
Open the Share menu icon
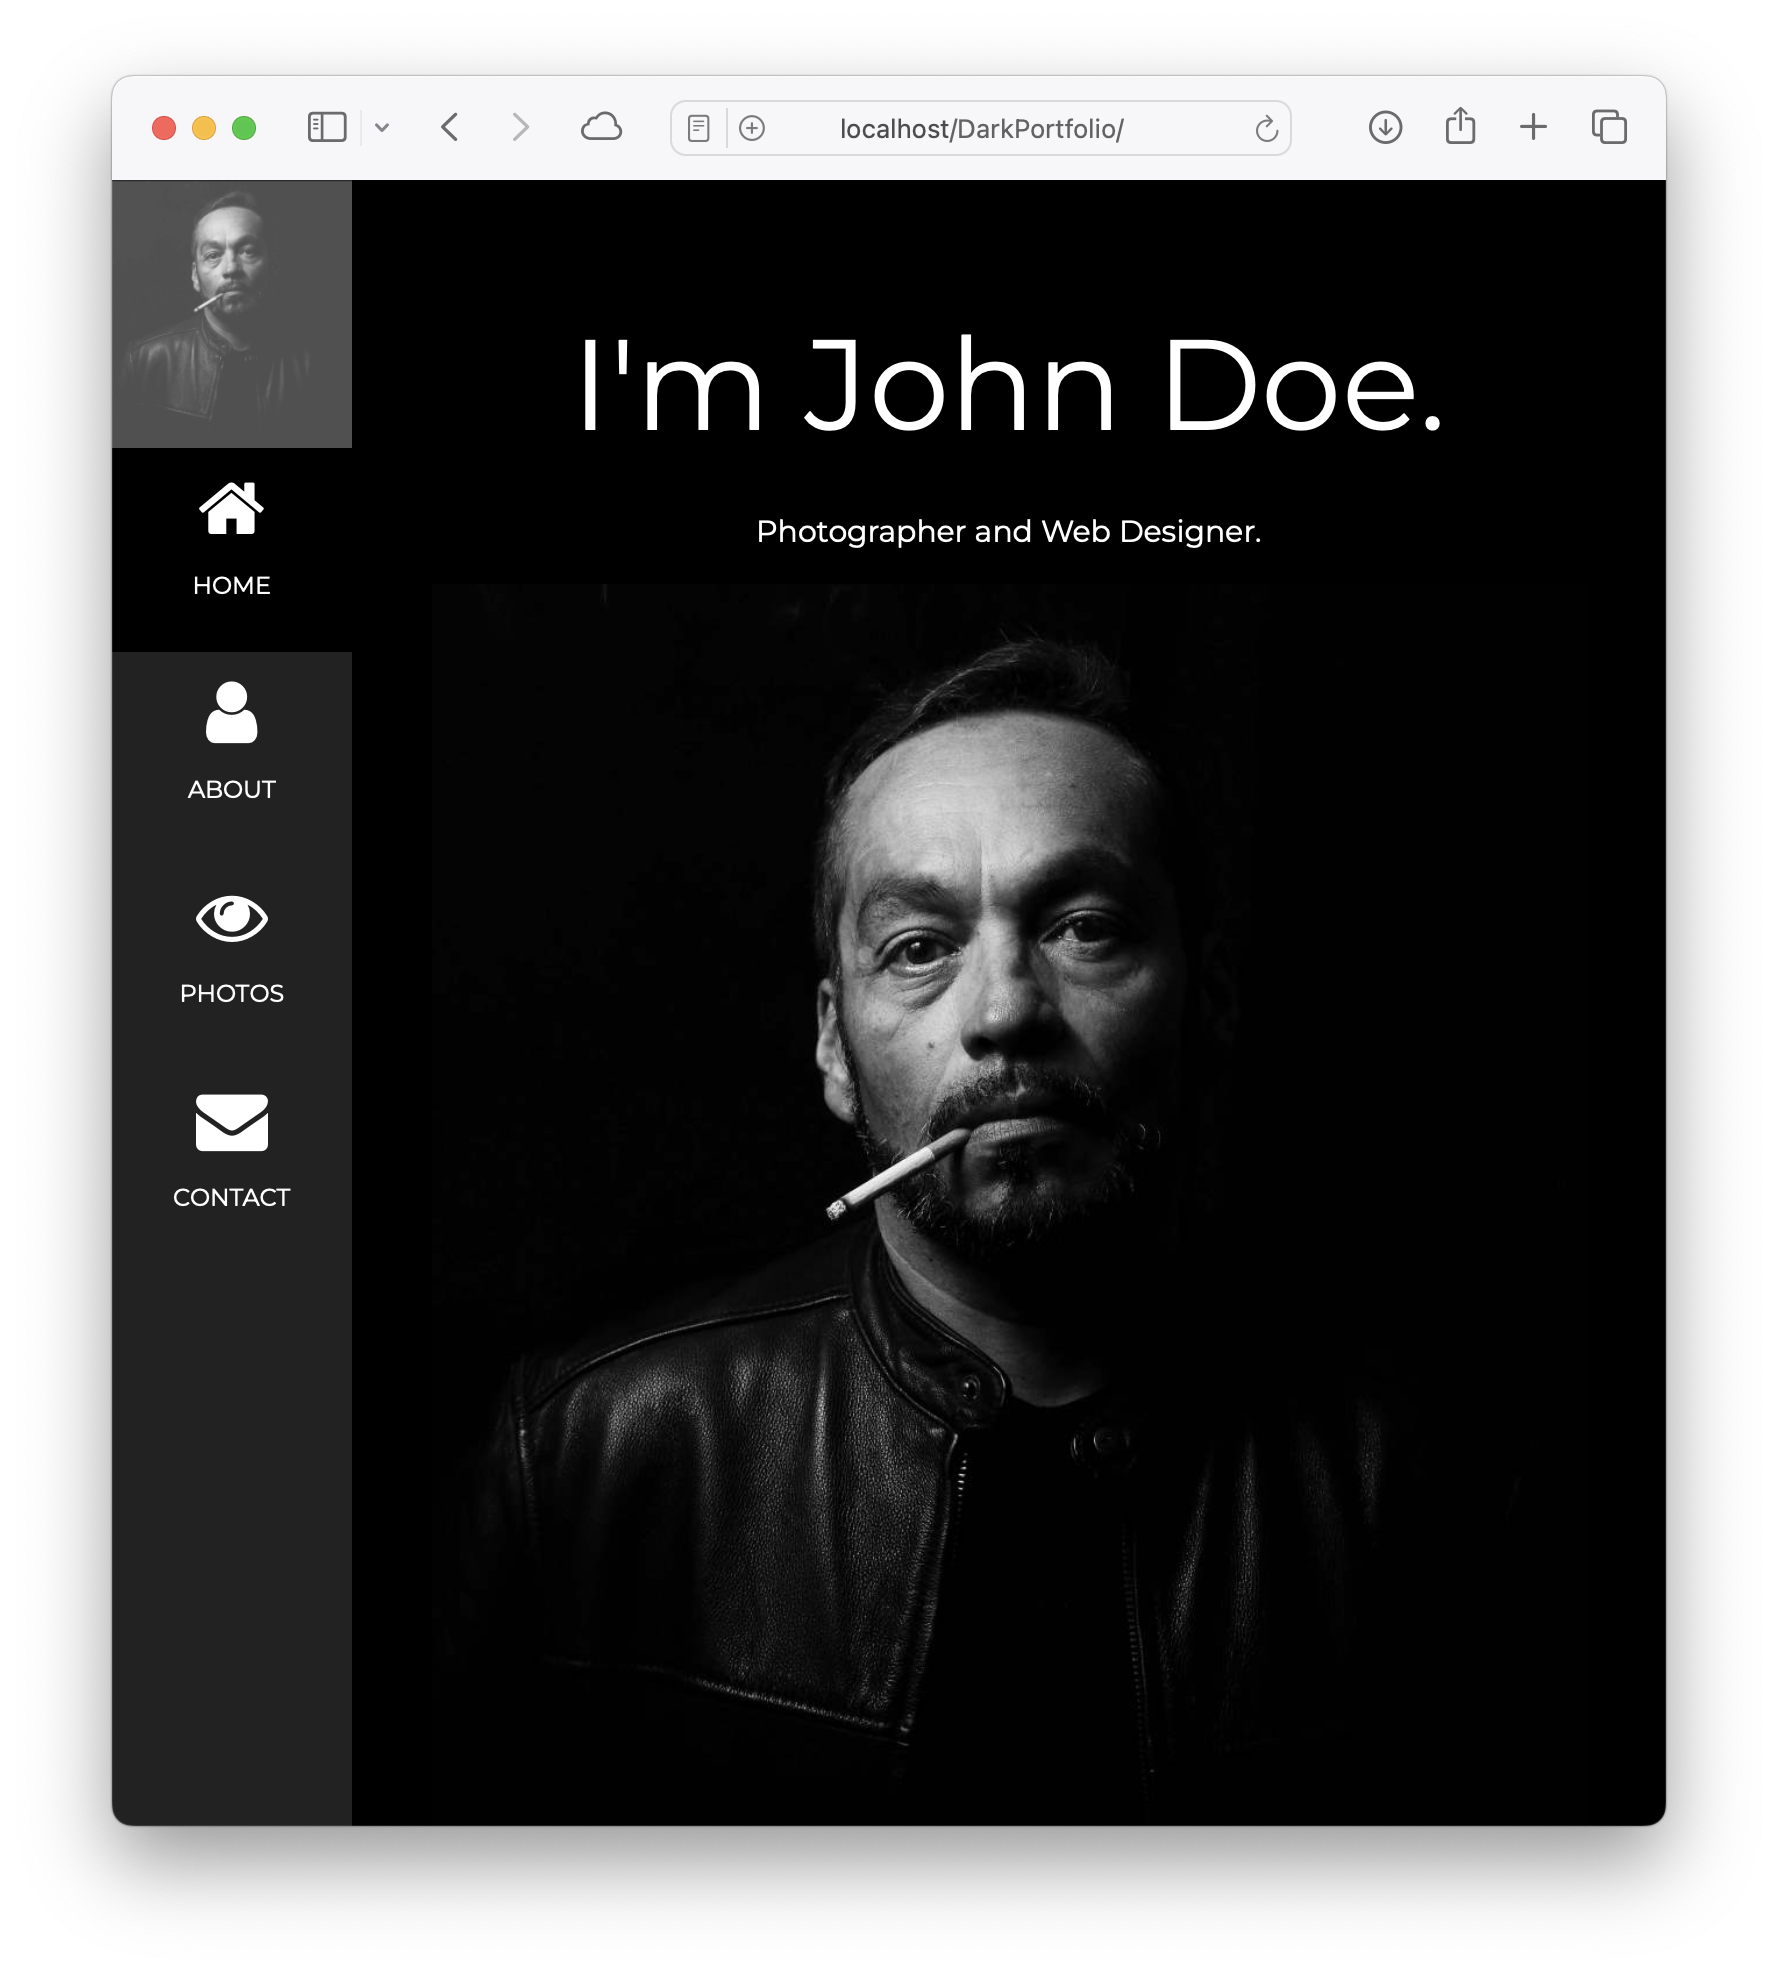click(x=1460, y=126)
